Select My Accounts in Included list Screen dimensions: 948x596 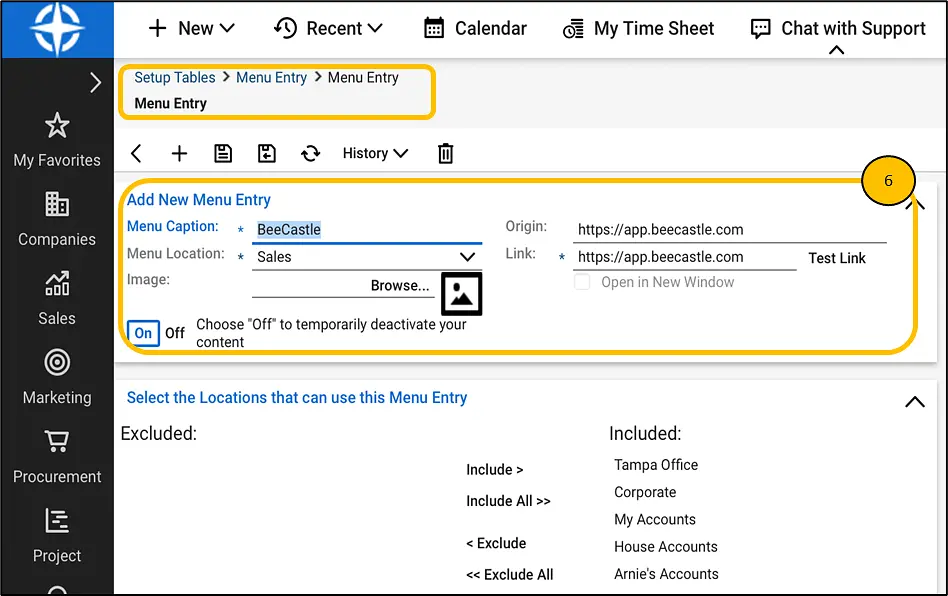(x=655, y=519)
